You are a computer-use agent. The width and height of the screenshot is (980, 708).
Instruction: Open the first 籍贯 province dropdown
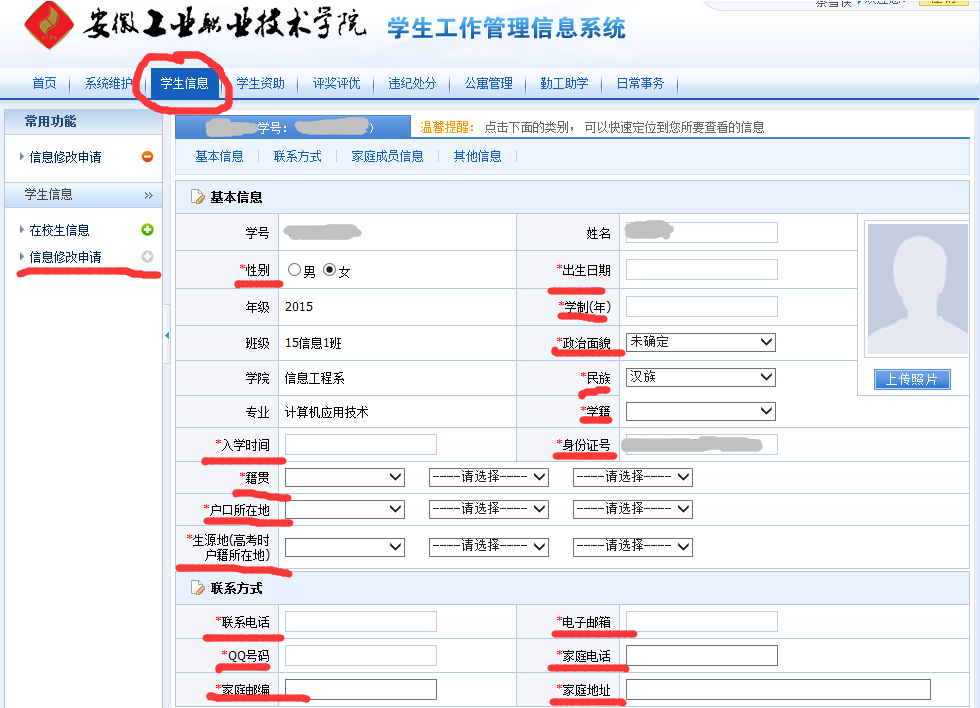pyautogui.click(x=344, y=478)
